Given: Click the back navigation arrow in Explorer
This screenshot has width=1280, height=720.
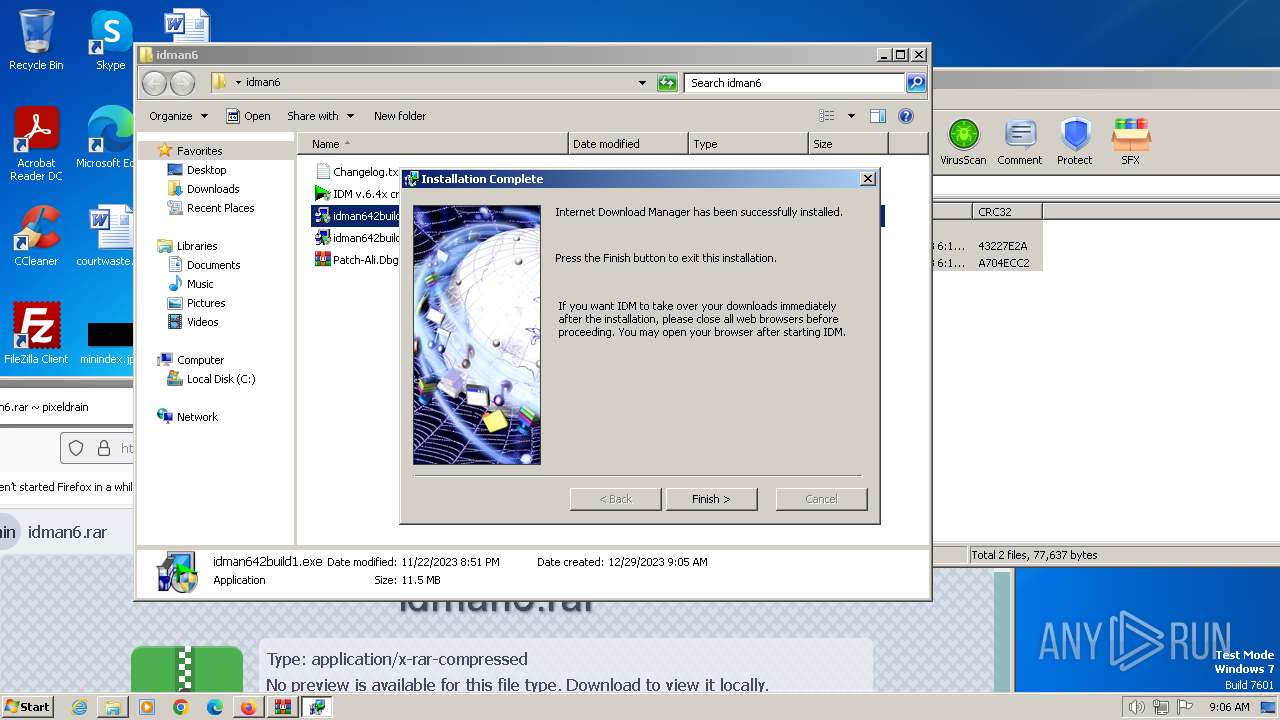Looking at the screenshot, I should coord(155,83).
